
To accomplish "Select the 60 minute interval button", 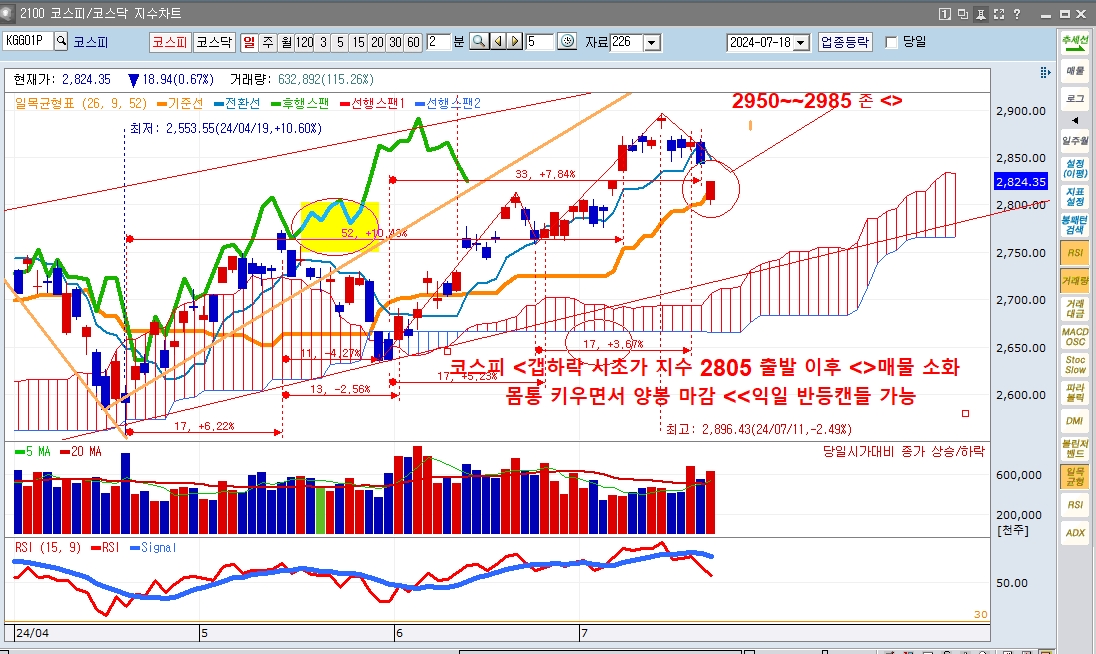I will (413, 42).
